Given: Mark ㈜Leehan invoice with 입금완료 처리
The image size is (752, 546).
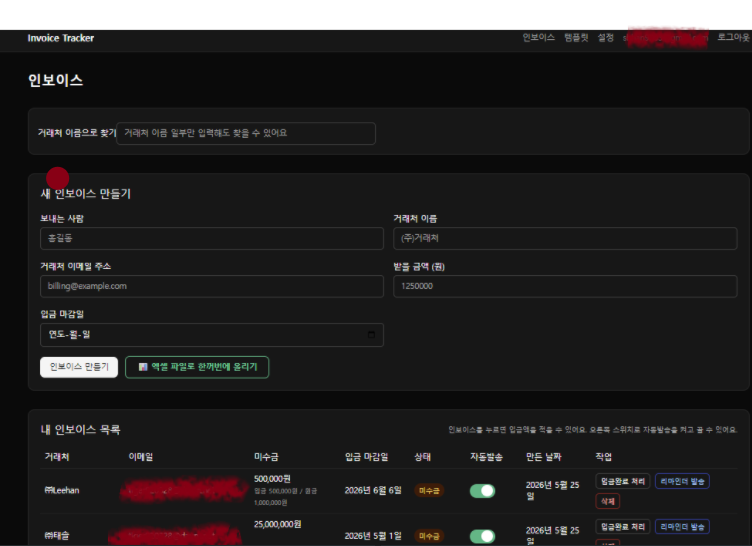Looking at the screenshot, I should pyautogui.click(x=623, y=481).
